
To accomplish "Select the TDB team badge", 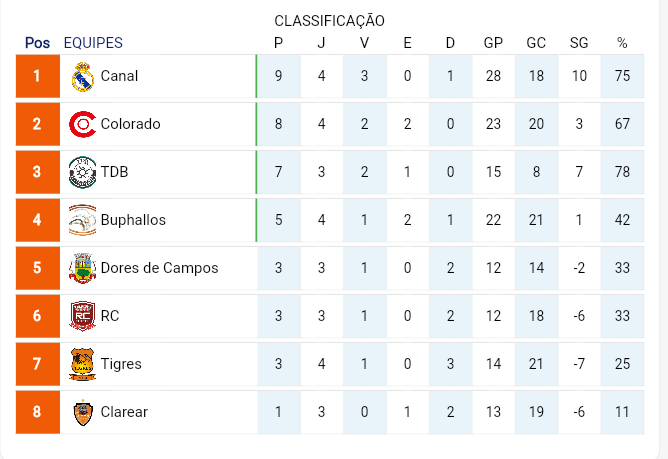I will pyautogui.click(x=82, y=172).
